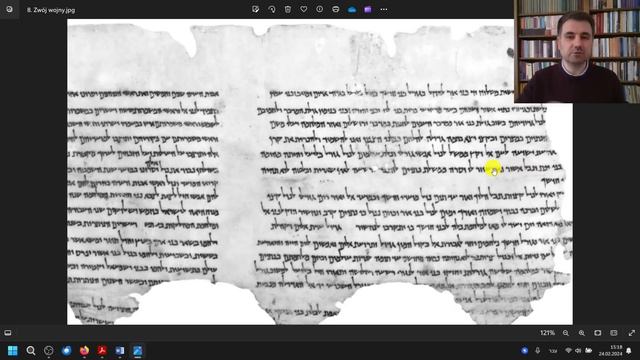
Task: Open the OneDrive cloud icon in the toolbar
Action: point(352,9)
